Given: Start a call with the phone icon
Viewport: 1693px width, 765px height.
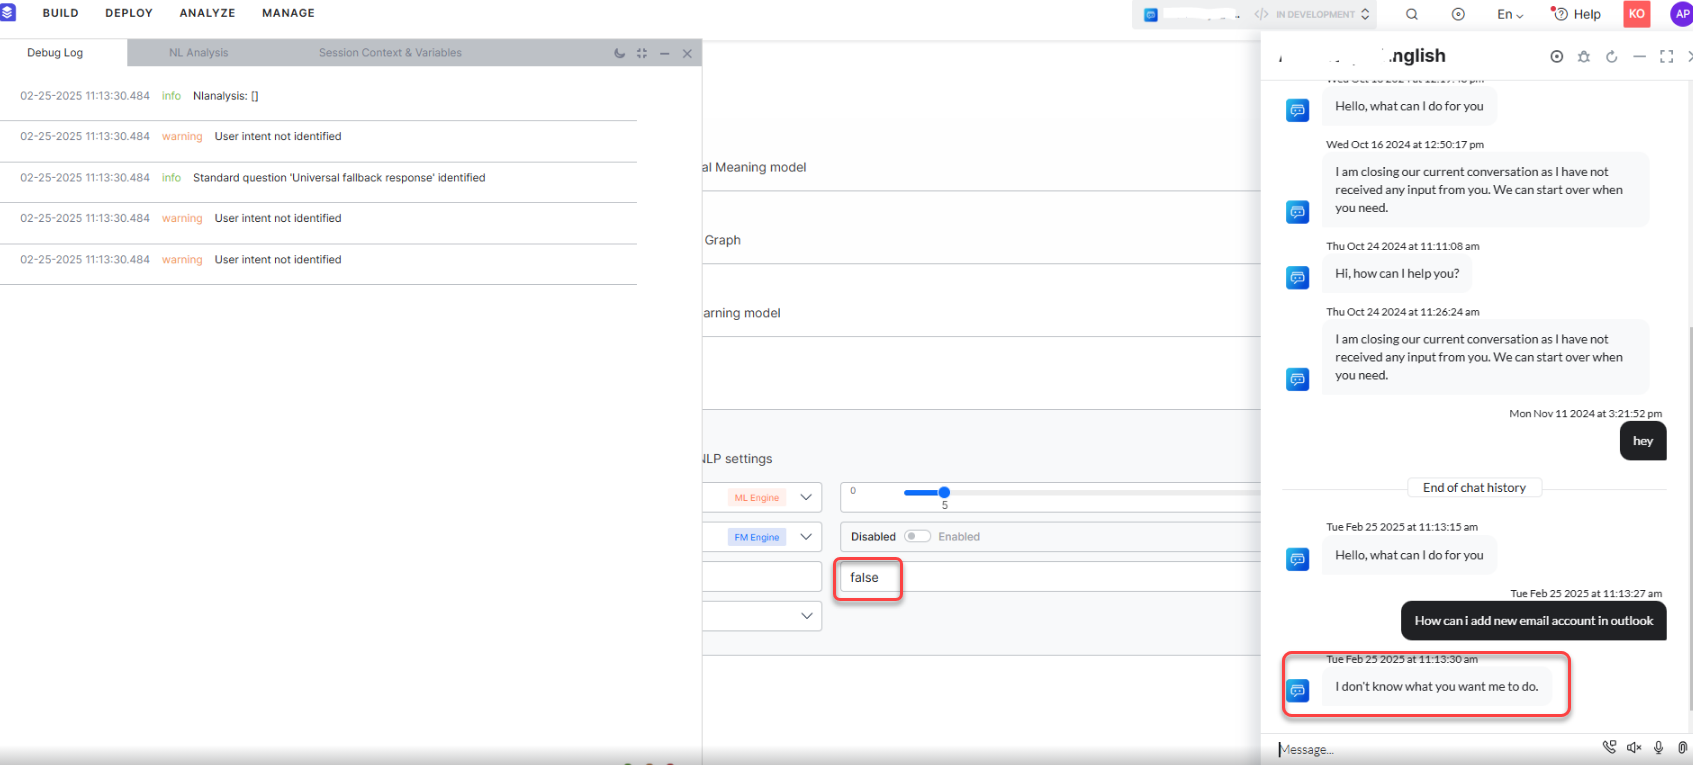Looking at the screenshot, I should (x=1609, y=747).
